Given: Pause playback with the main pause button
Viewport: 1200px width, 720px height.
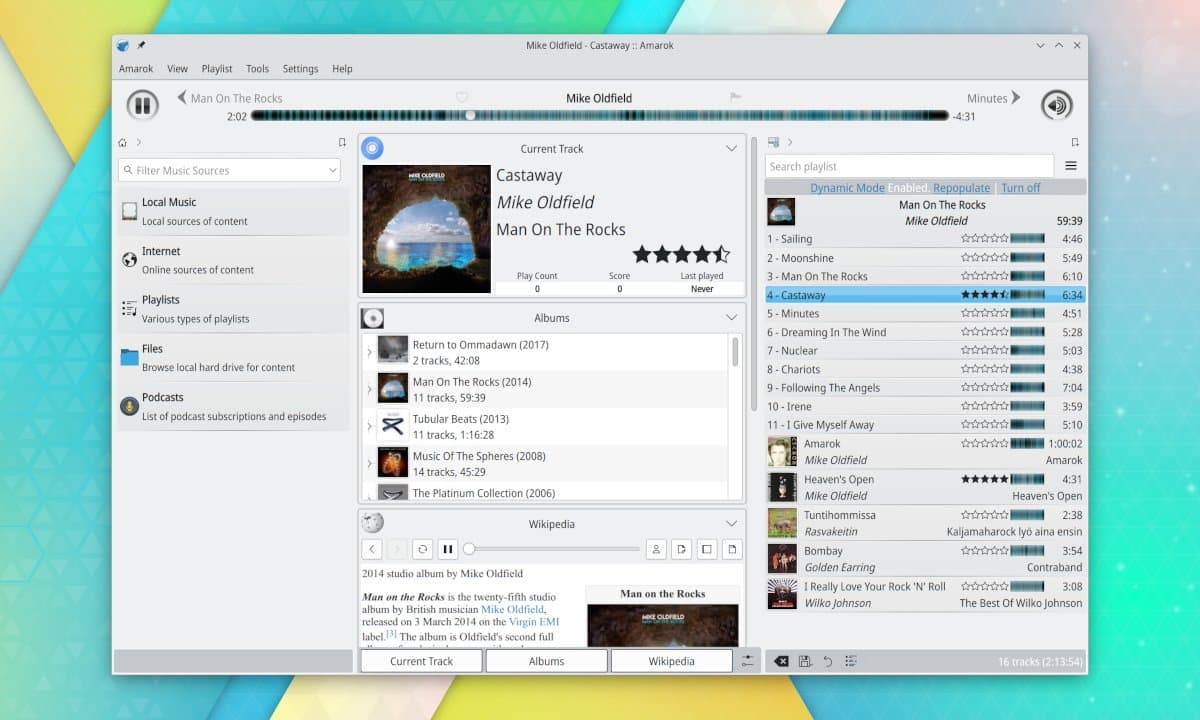Looking at the screenshot, I should pyautogui.click(x=142, y=105).
